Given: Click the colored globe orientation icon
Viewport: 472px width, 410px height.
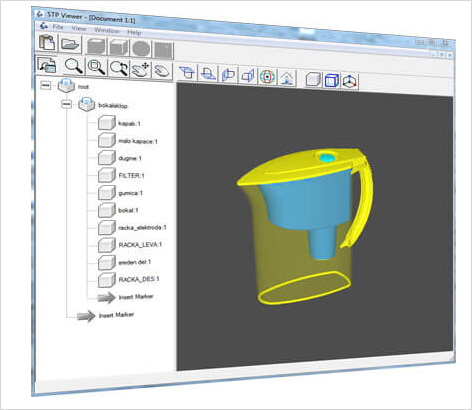Looking at the screenshot, I should (x=267, y=77).
